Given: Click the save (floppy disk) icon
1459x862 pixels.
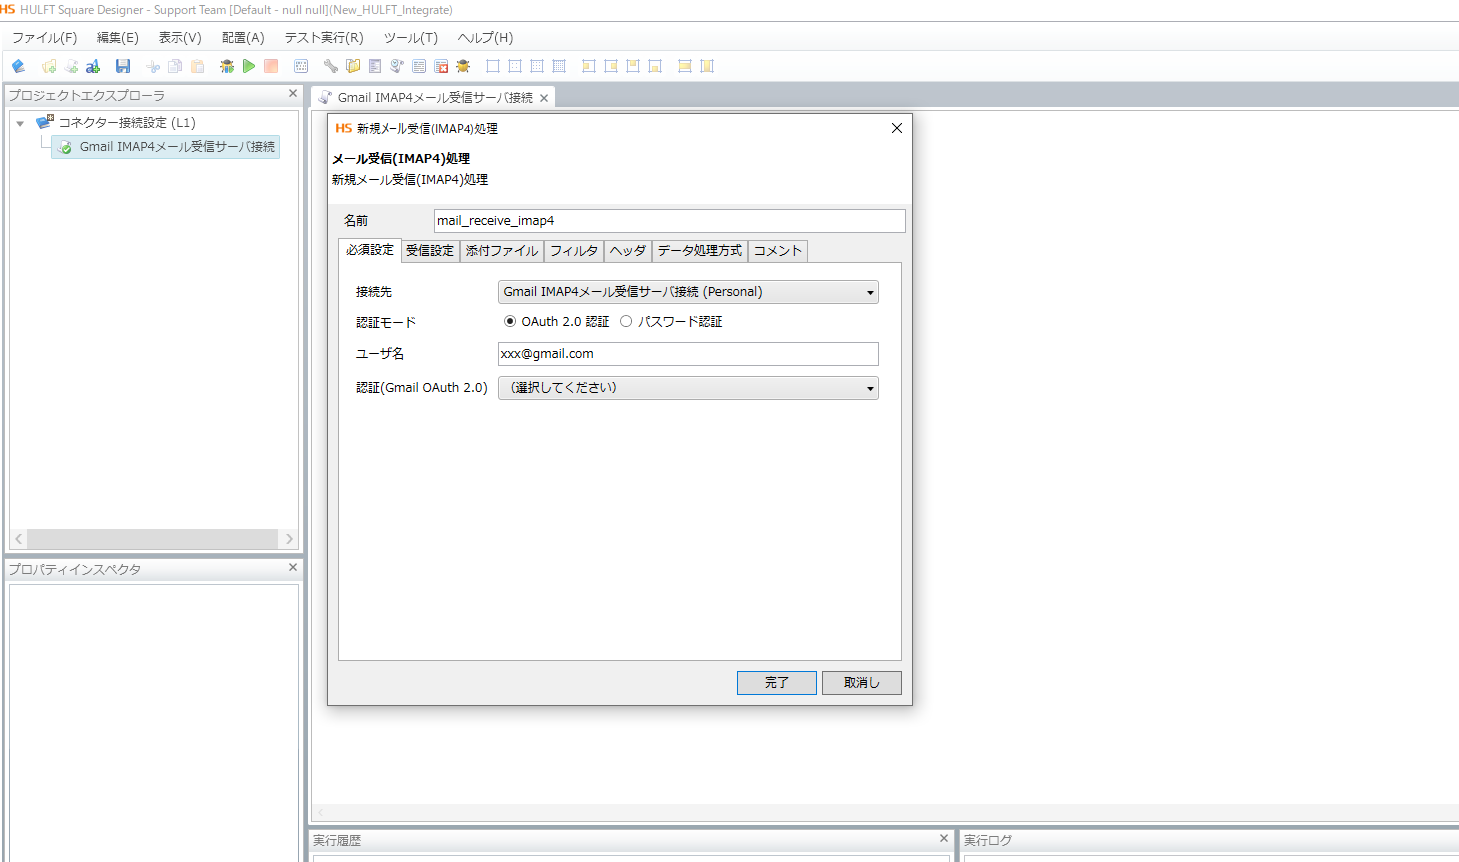Looking at the screenshot, I should click(123, 66).
